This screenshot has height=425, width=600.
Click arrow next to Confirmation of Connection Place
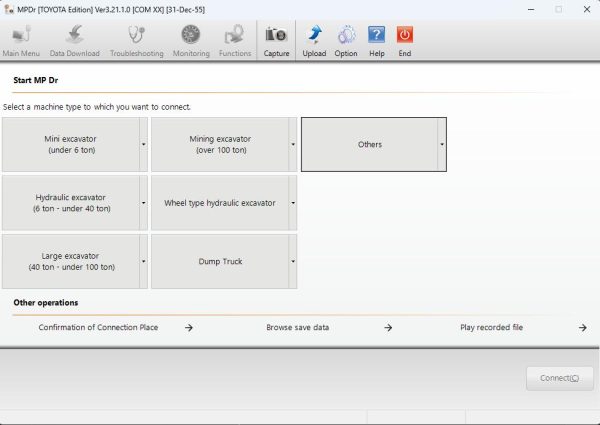pyautogui.click(x=189, y=328)
